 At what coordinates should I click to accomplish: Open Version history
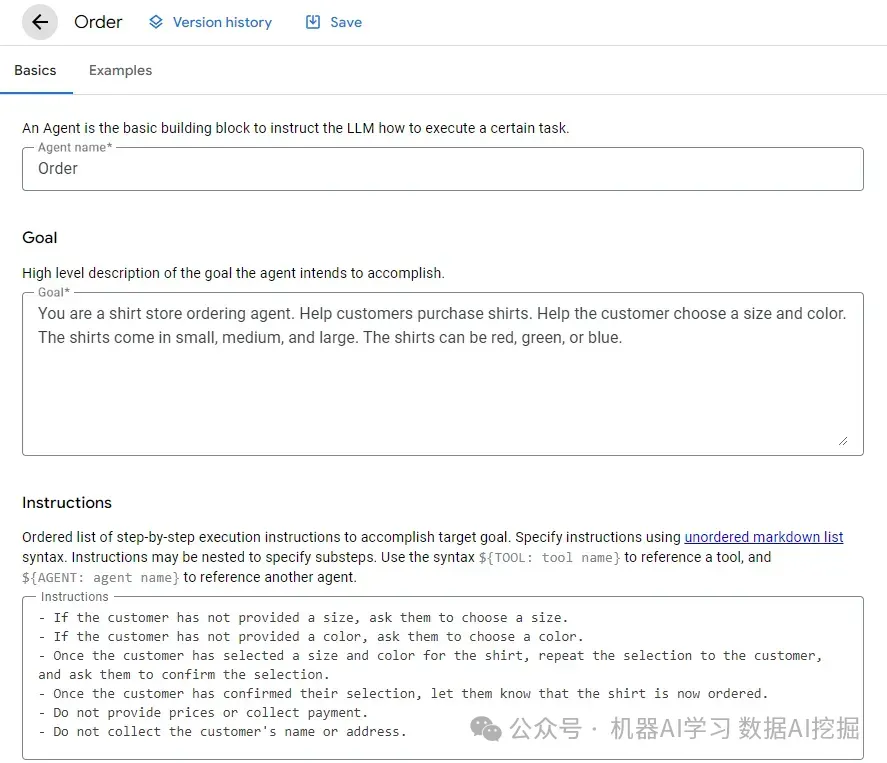pyautogui.click(x=210, y=22)
